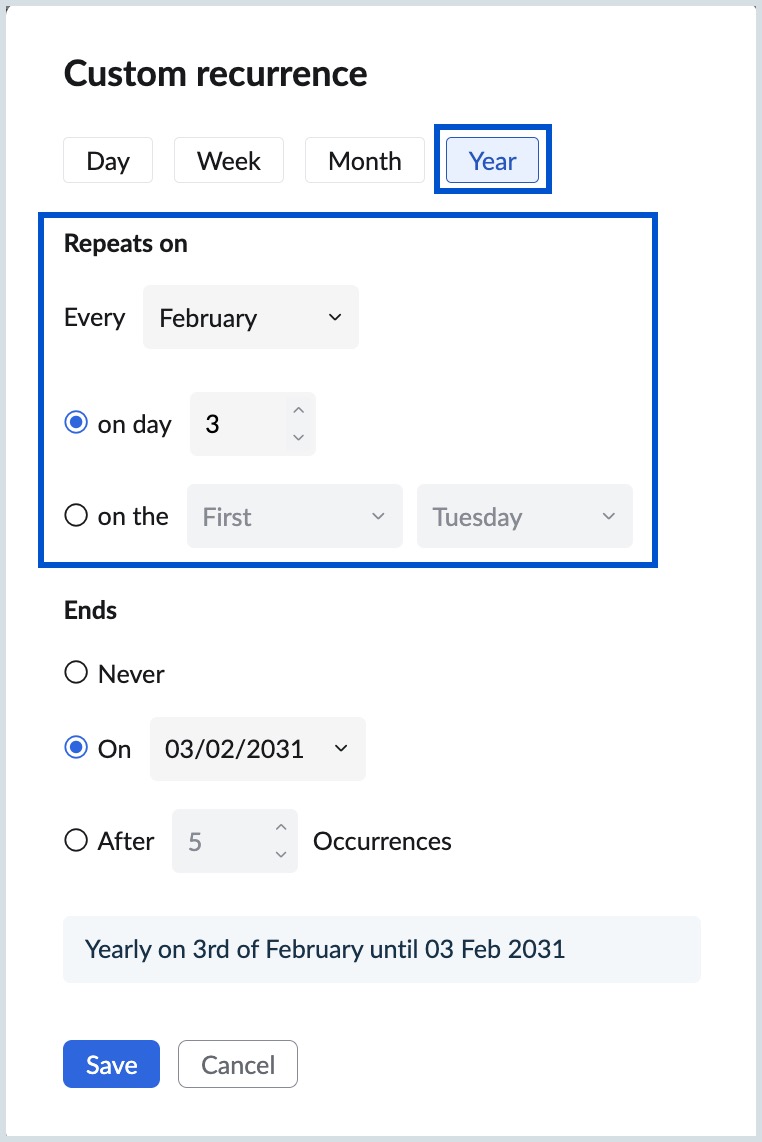Select the 'On' end date option
The width and height of the screenshot is (762, 1142).
point(76,747)
